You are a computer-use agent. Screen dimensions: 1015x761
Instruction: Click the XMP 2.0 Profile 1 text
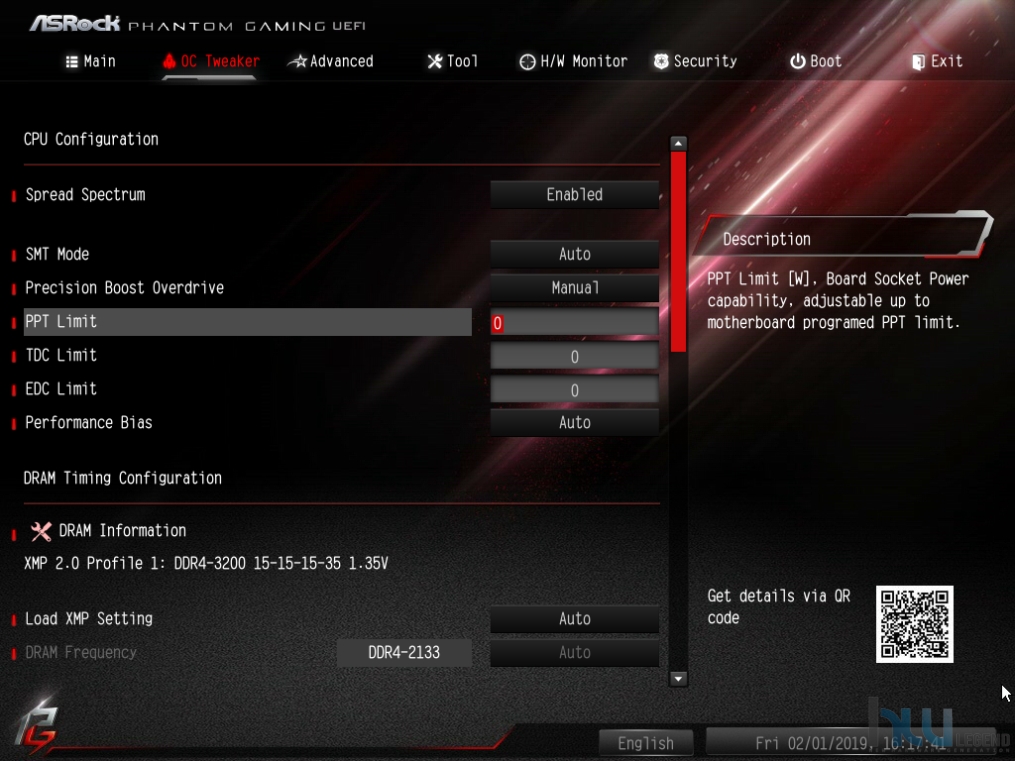coord(206,564)
